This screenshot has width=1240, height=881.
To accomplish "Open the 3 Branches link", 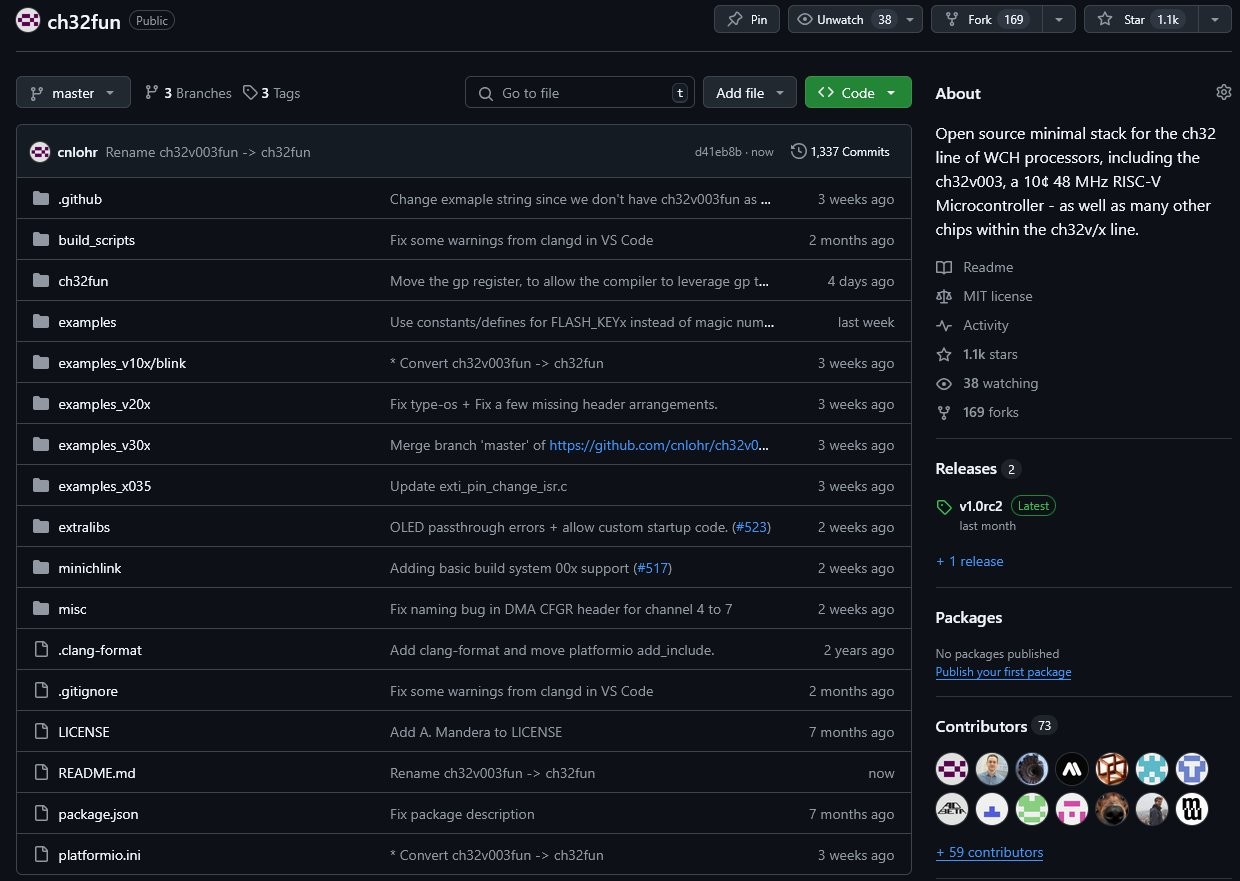I will point(188,93).
